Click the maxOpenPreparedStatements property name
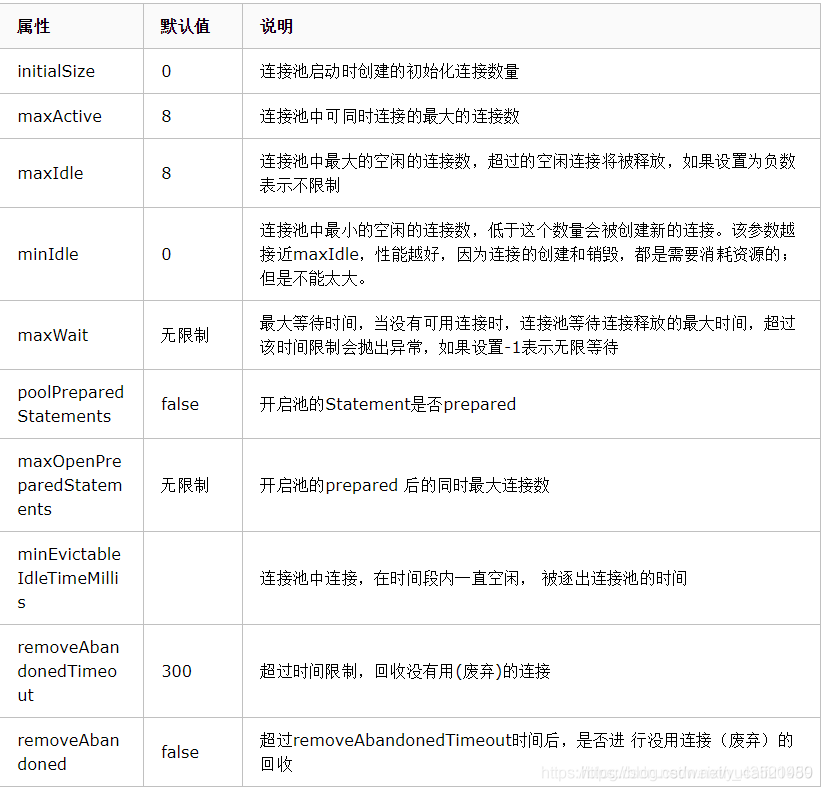 point(64,485)
